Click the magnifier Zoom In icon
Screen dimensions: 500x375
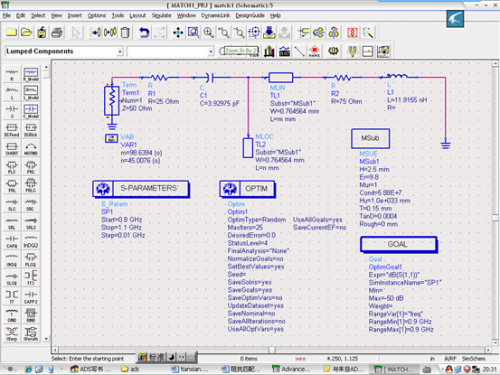pos(209,32)
